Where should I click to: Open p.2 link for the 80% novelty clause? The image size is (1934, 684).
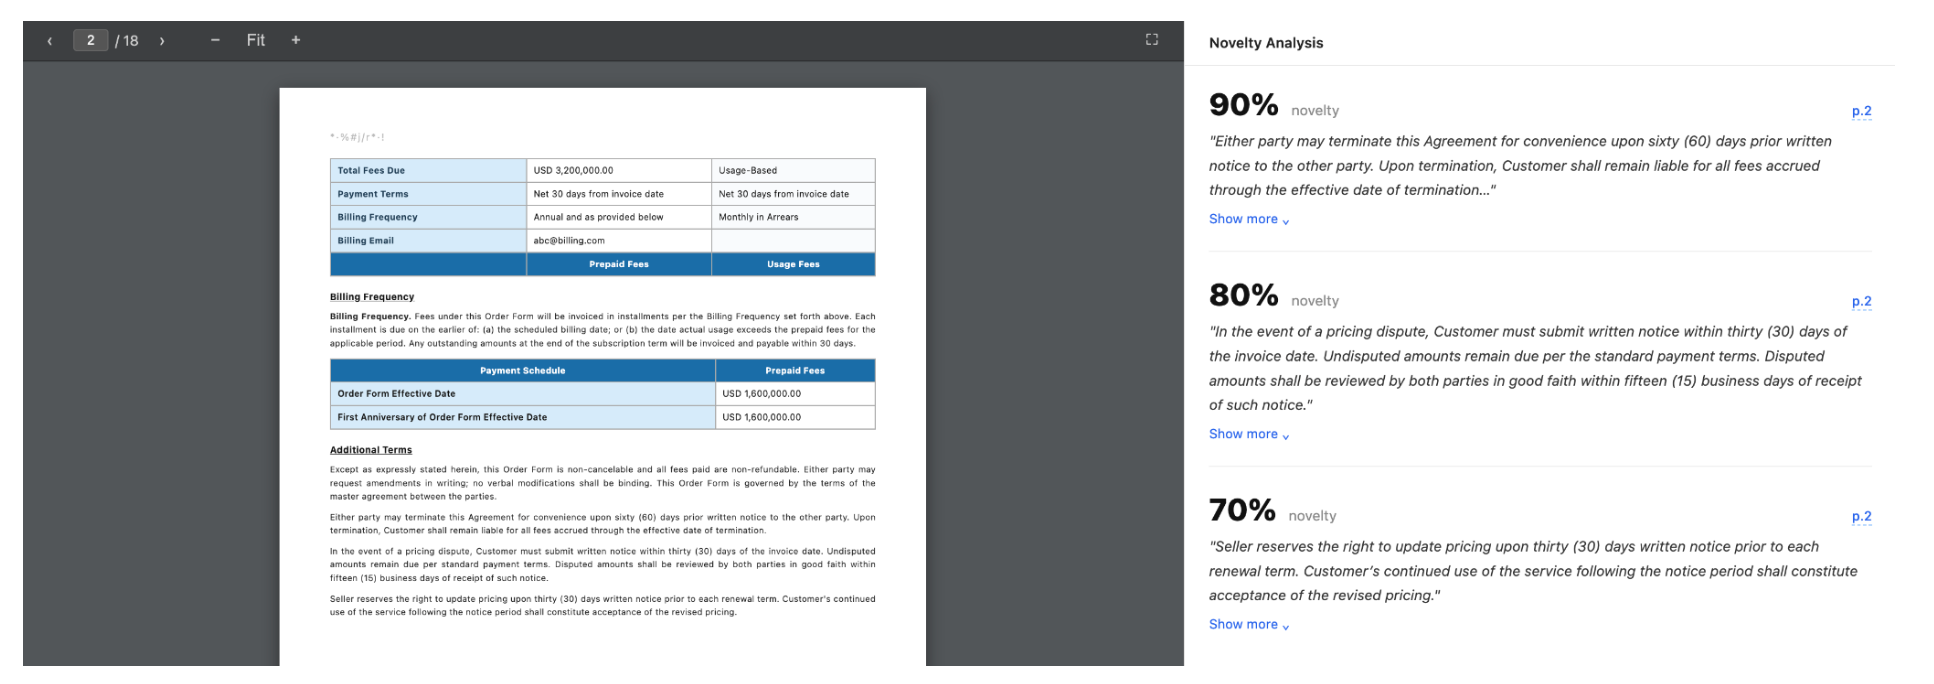point(1861,301)
